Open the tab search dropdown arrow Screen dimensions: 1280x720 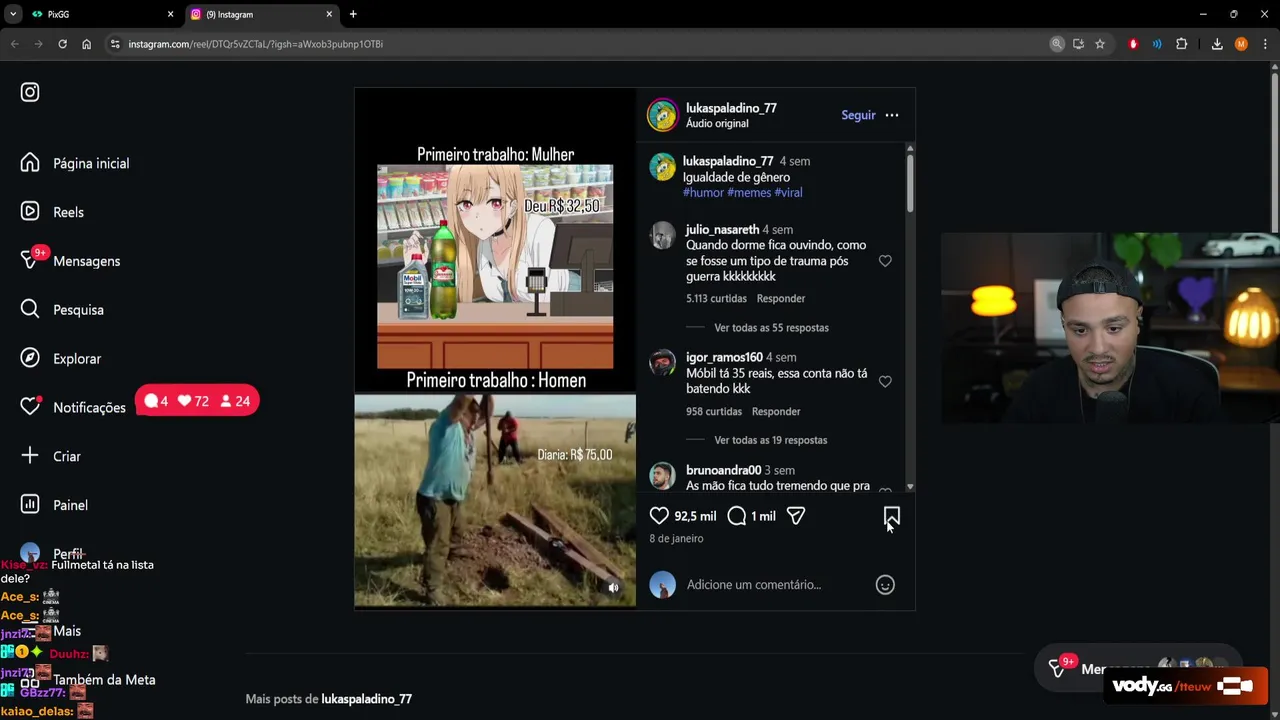pyautogui.click(x=12, y=14)
